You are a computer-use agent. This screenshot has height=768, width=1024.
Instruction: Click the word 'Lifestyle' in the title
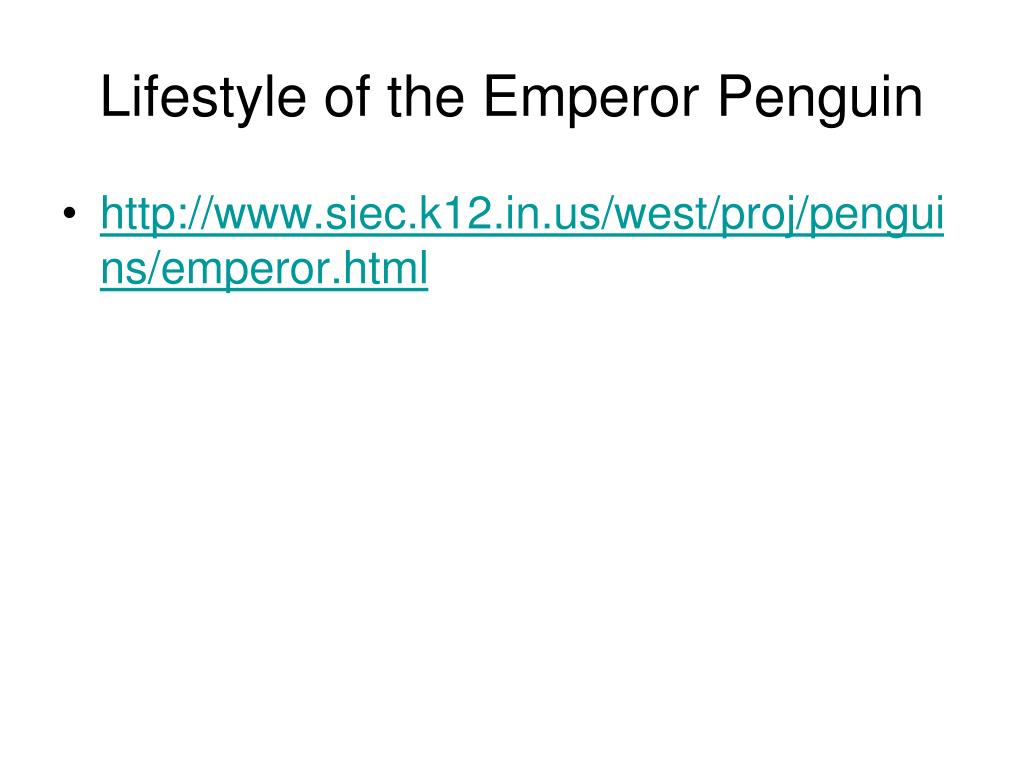point(203,97)
